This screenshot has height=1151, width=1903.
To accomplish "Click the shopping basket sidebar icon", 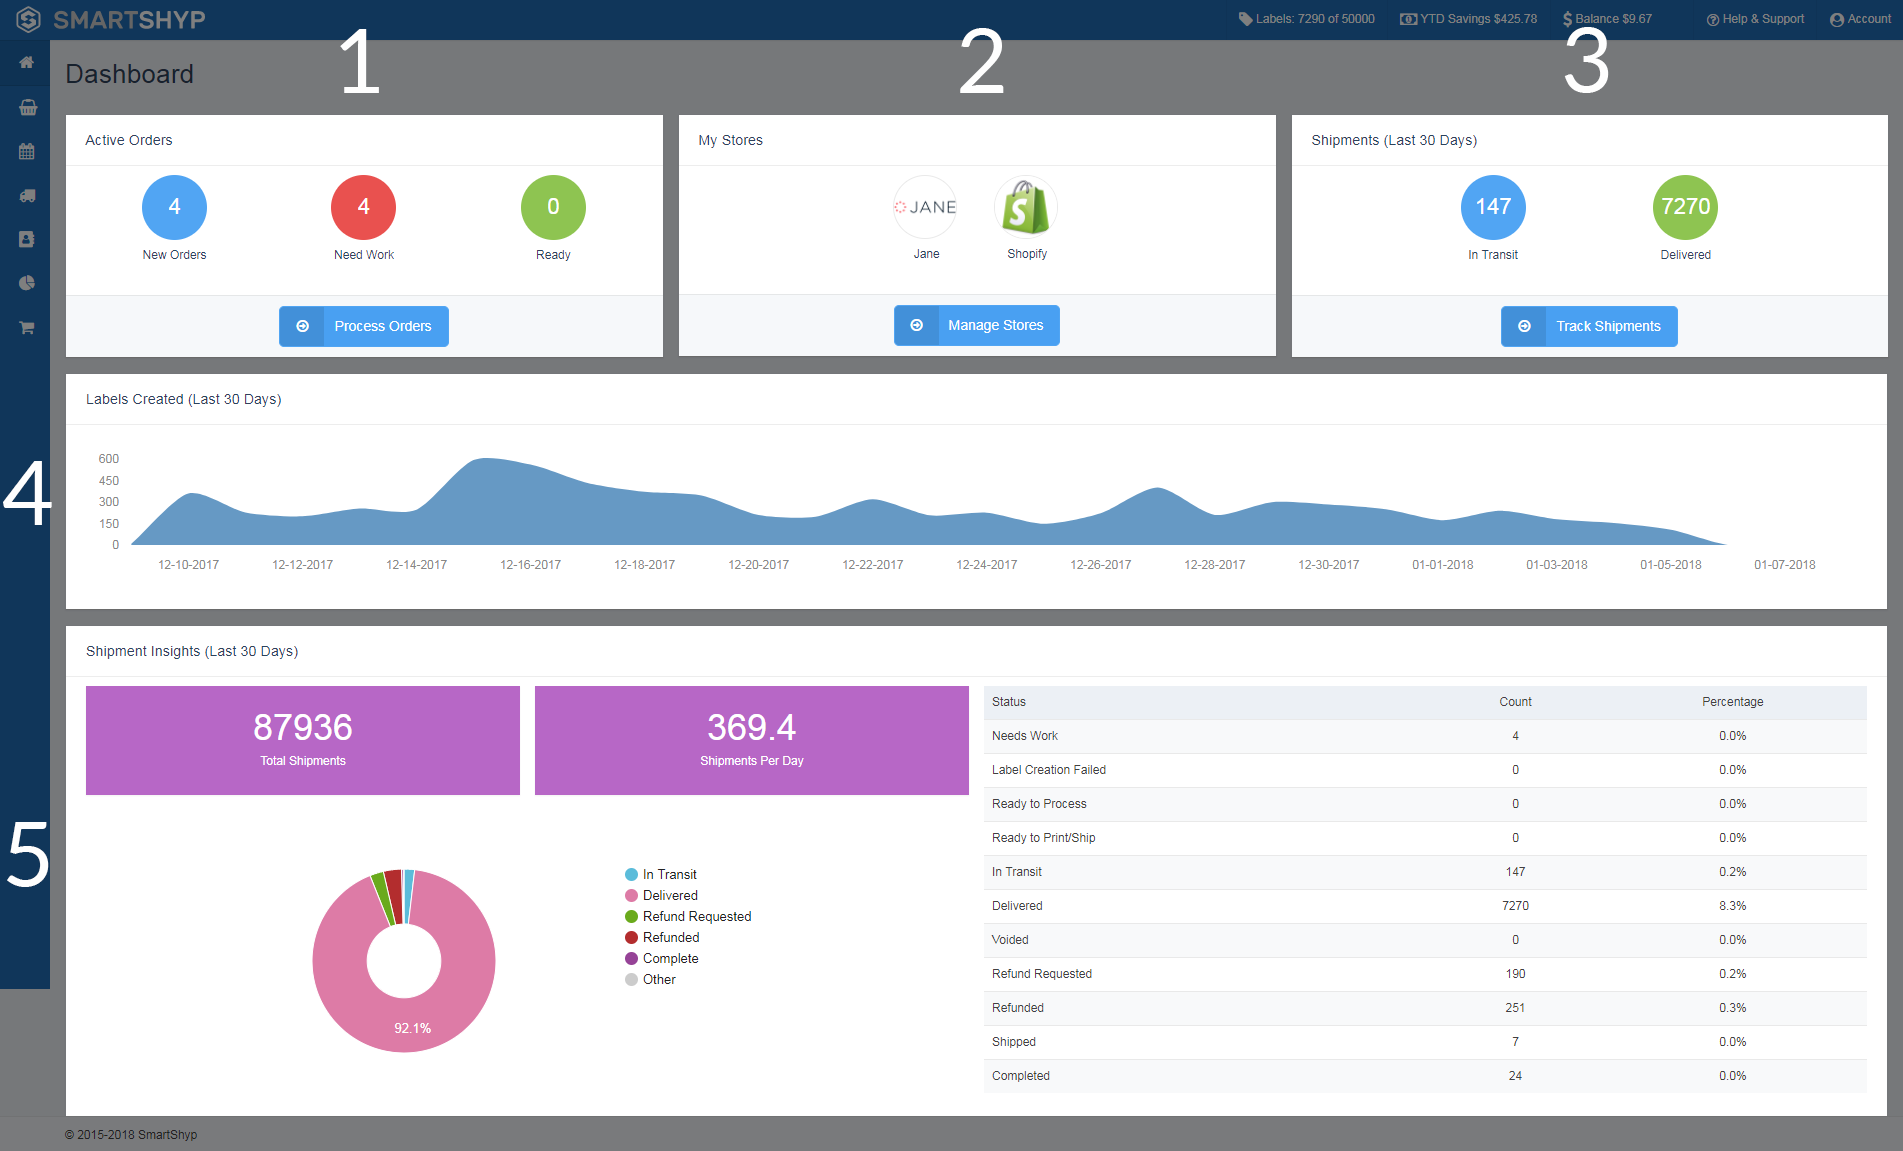I will (27, 107).
